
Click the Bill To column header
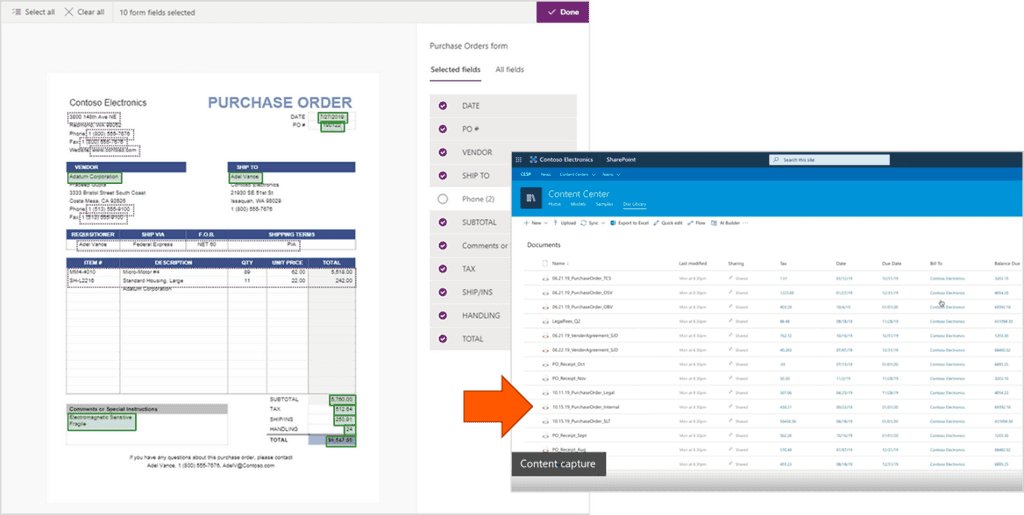click(x=936, y=264)
